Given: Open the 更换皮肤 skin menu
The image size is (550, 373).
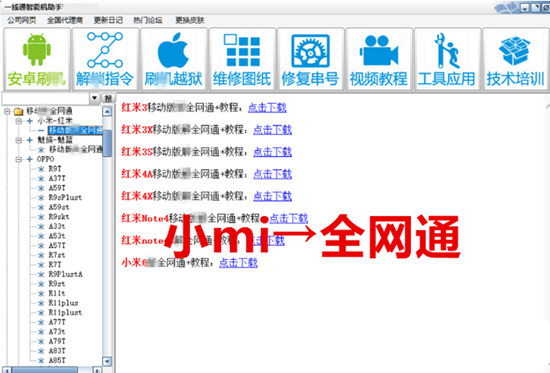Looking at the screenshot, I should [x=190, y=20].
